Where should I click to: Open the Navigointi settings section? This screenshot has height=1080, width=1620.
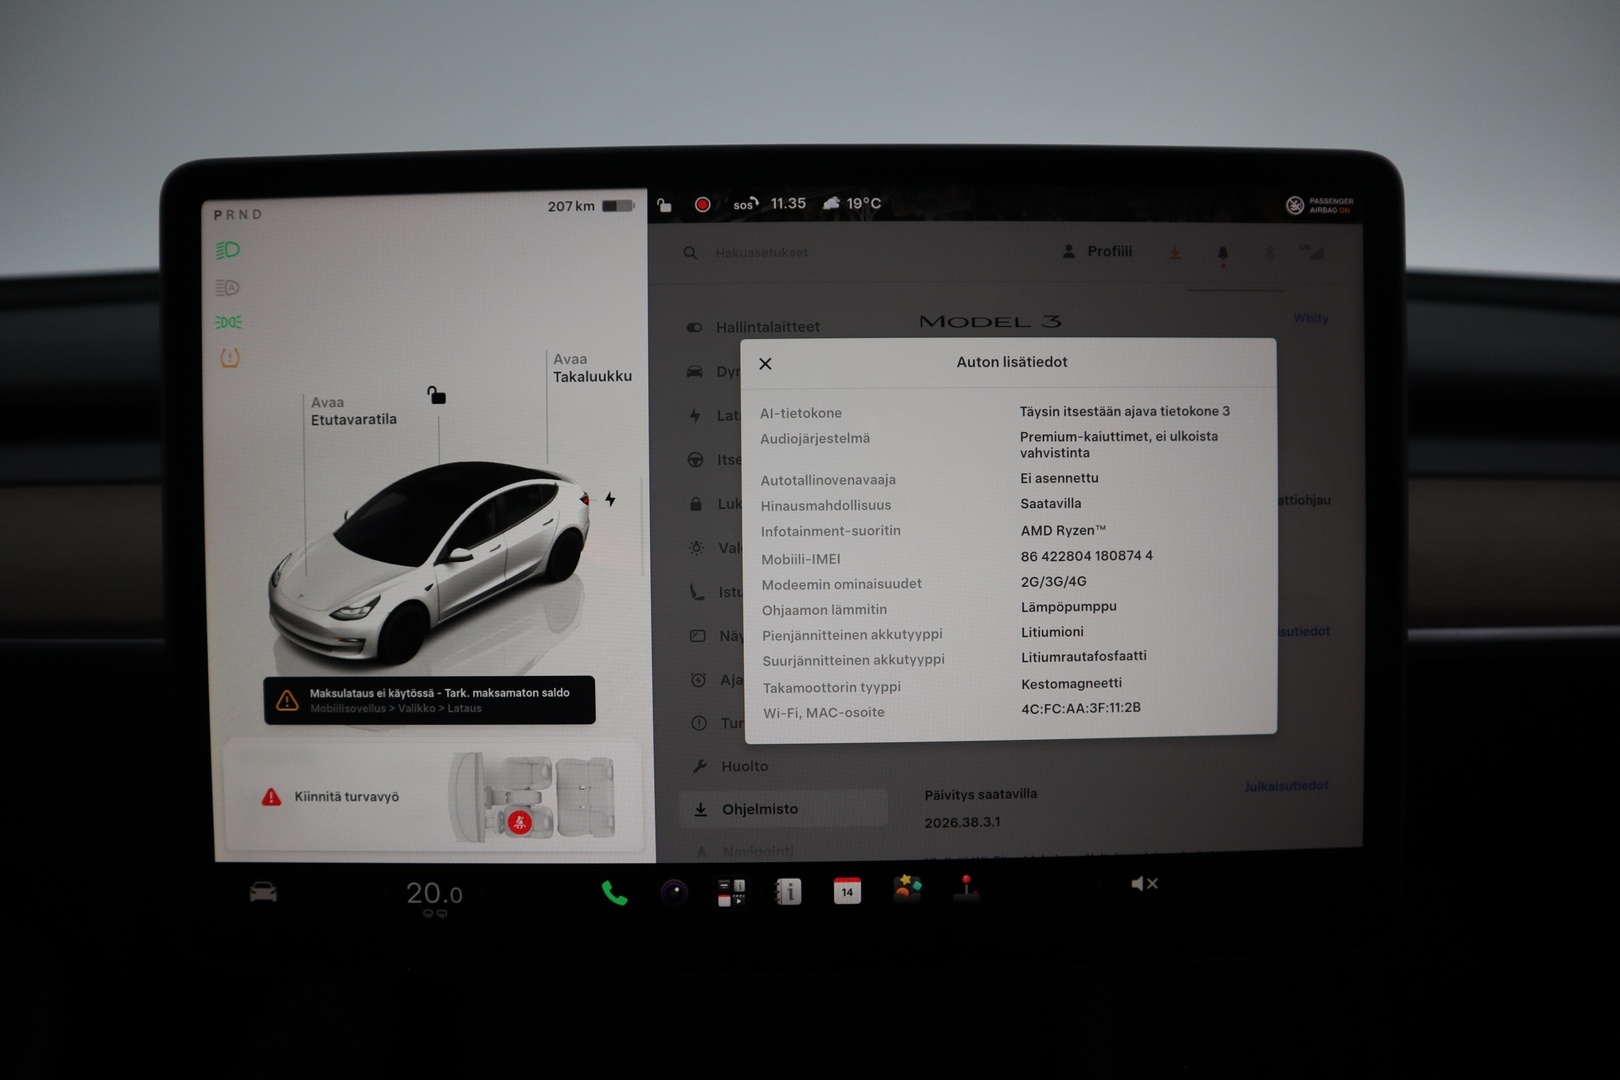coord(745,851)
